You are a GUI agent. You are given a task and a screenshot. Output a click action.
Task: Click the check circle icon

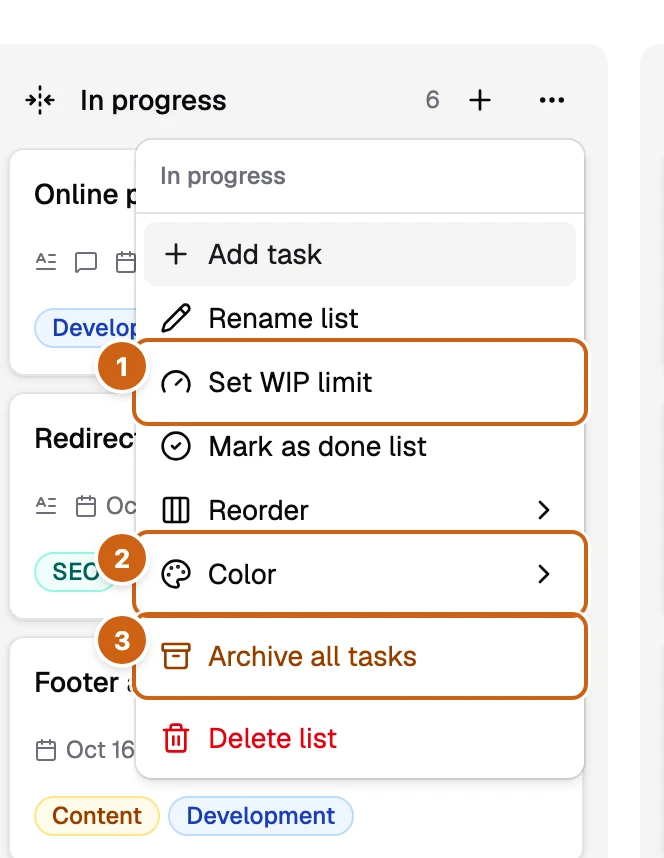[x=176, y=446]
